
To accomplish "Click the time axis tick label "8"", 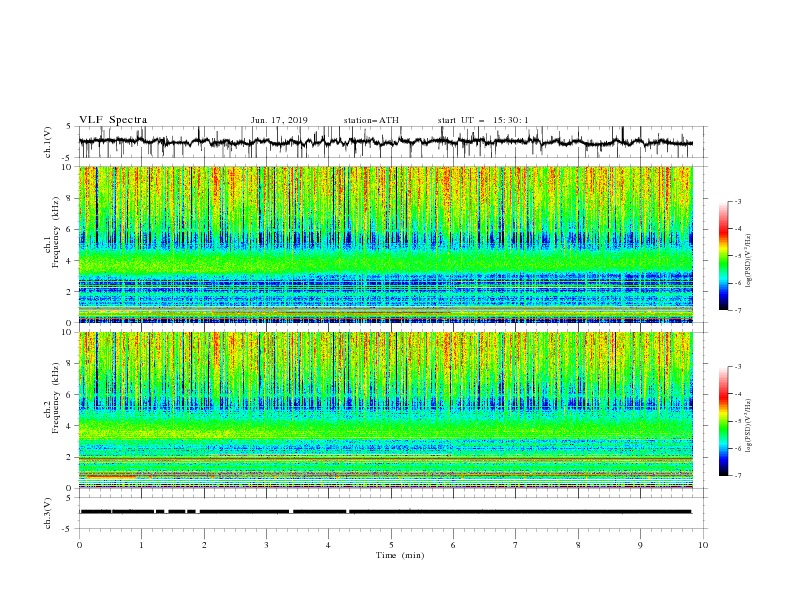I will pyautogui.click(x=578, y=545).
